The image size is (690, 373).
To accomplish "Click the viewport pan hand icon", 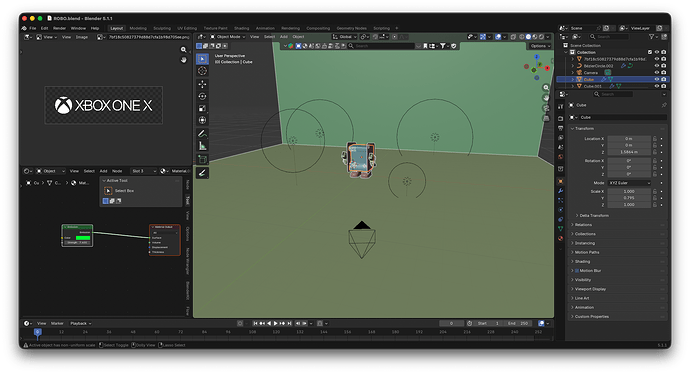I will 546,98.
